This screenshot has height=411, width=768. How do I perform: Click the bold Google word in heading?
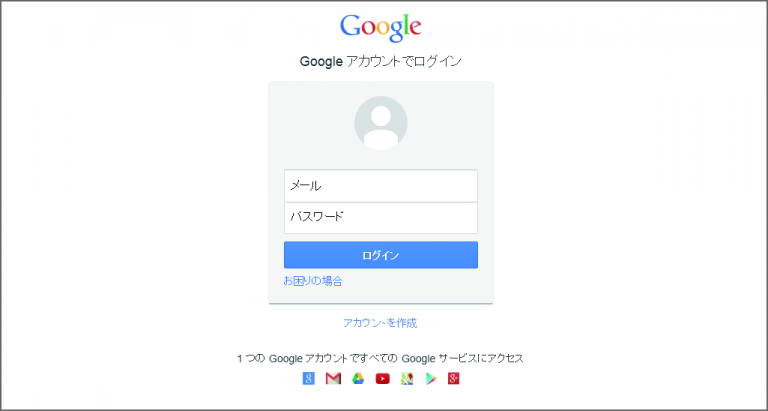pyautogui.click(x=321, y=62)
